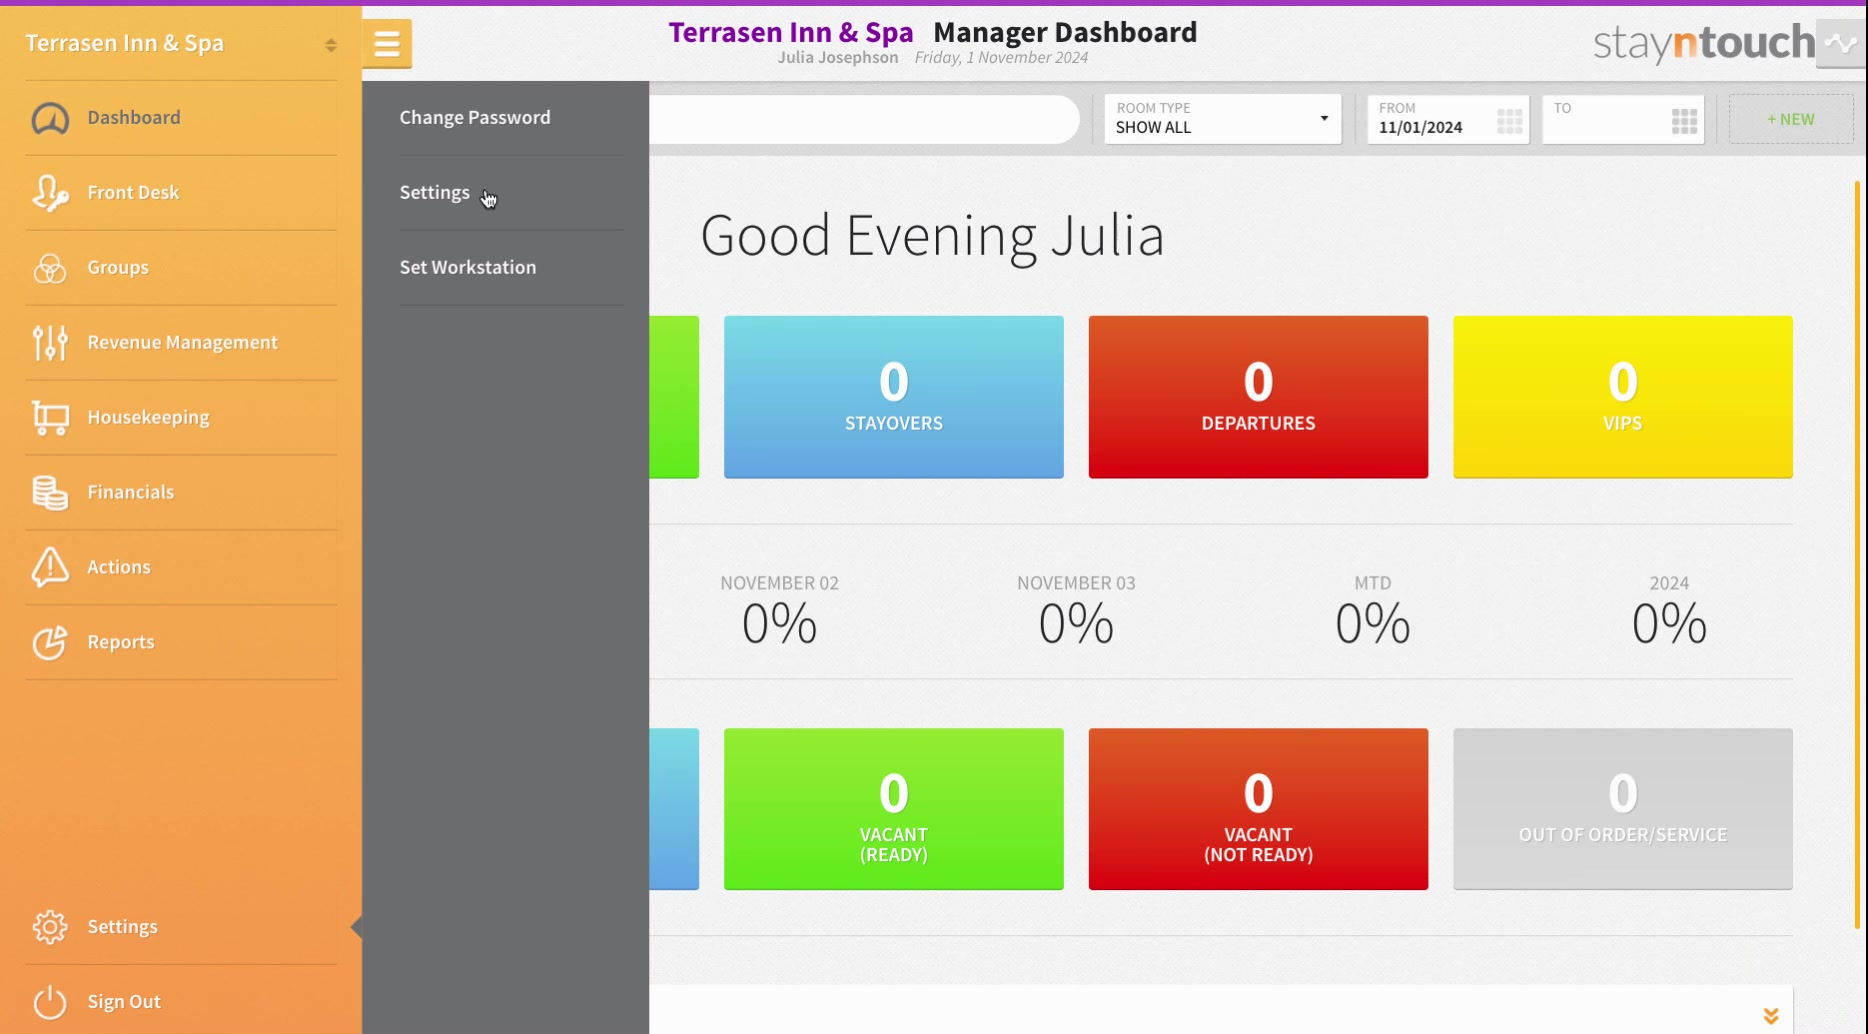This screenshot has width=1868, height=1034.
Task: Expand the panel with double chevron down
Action: 1771,1016
